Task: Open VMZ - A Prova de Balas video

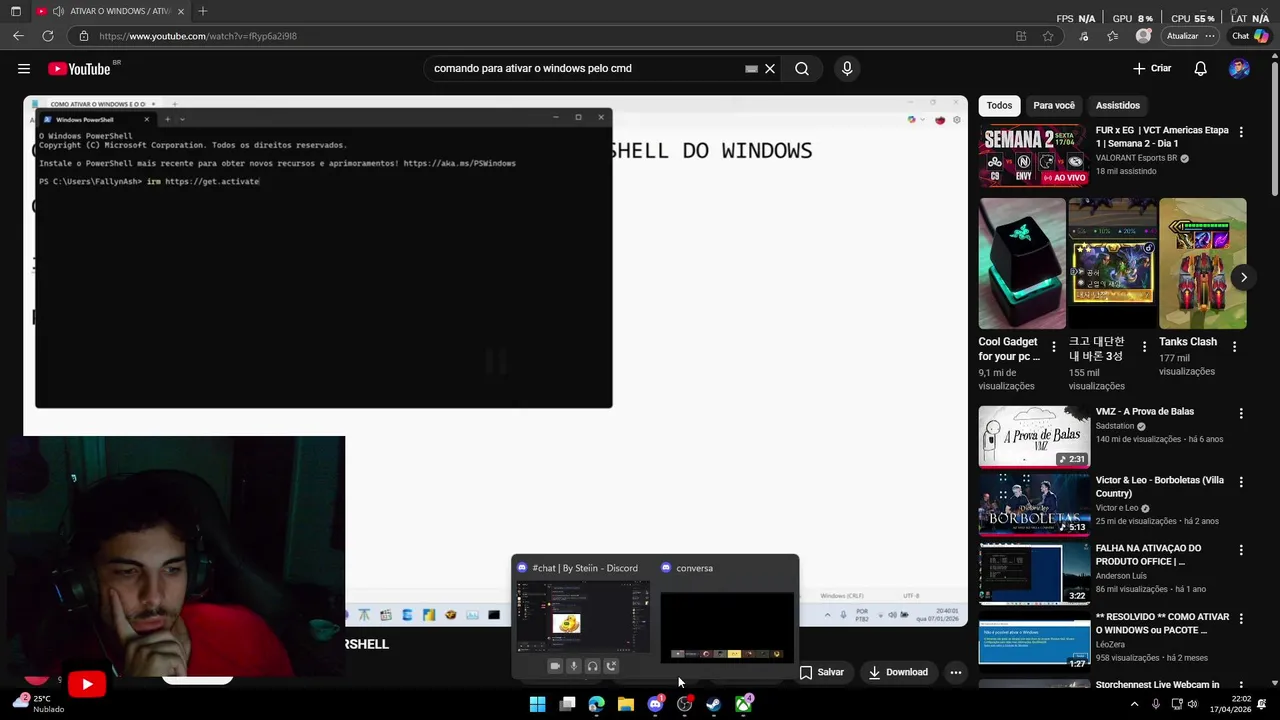Action: tap(1034, 436)
